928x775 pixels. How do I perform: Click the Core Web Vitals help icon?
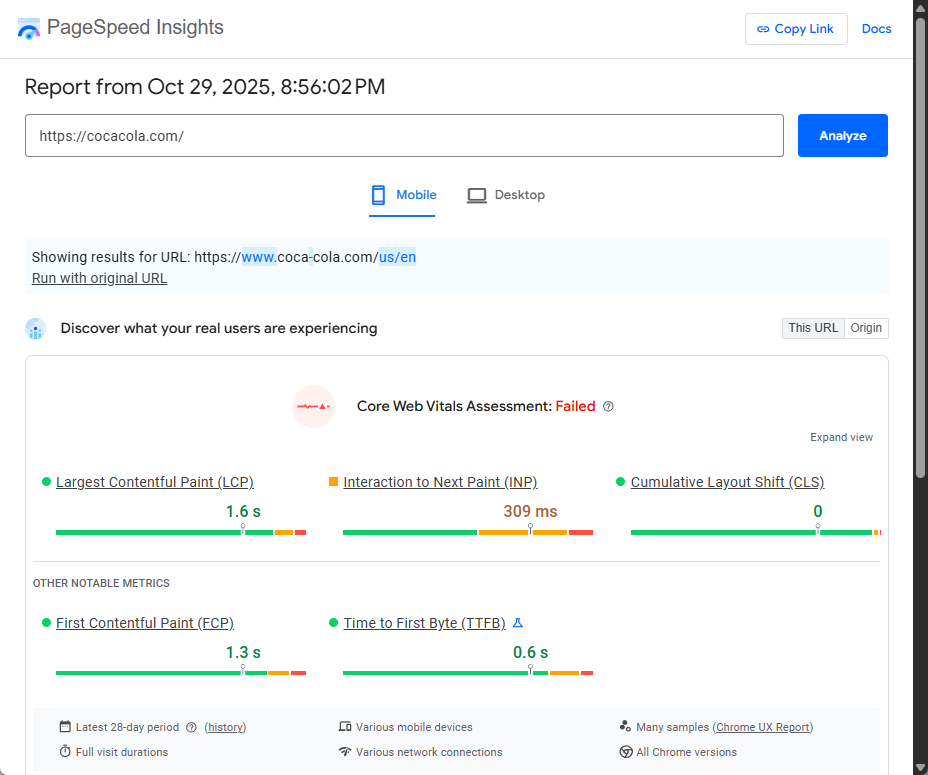[x=608, y=407]
